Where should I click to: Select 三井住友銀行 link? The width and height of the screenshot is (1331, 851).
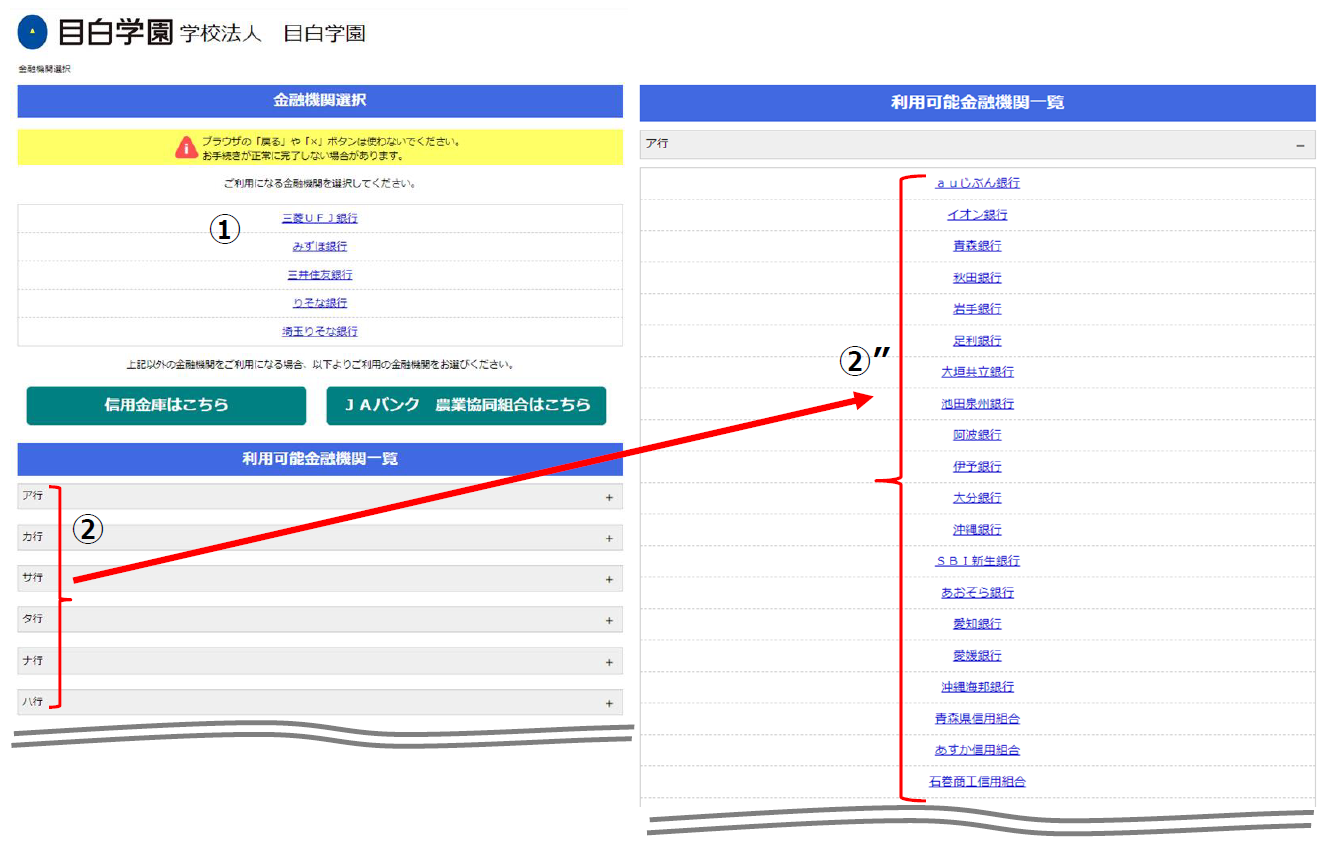point(320,274)
